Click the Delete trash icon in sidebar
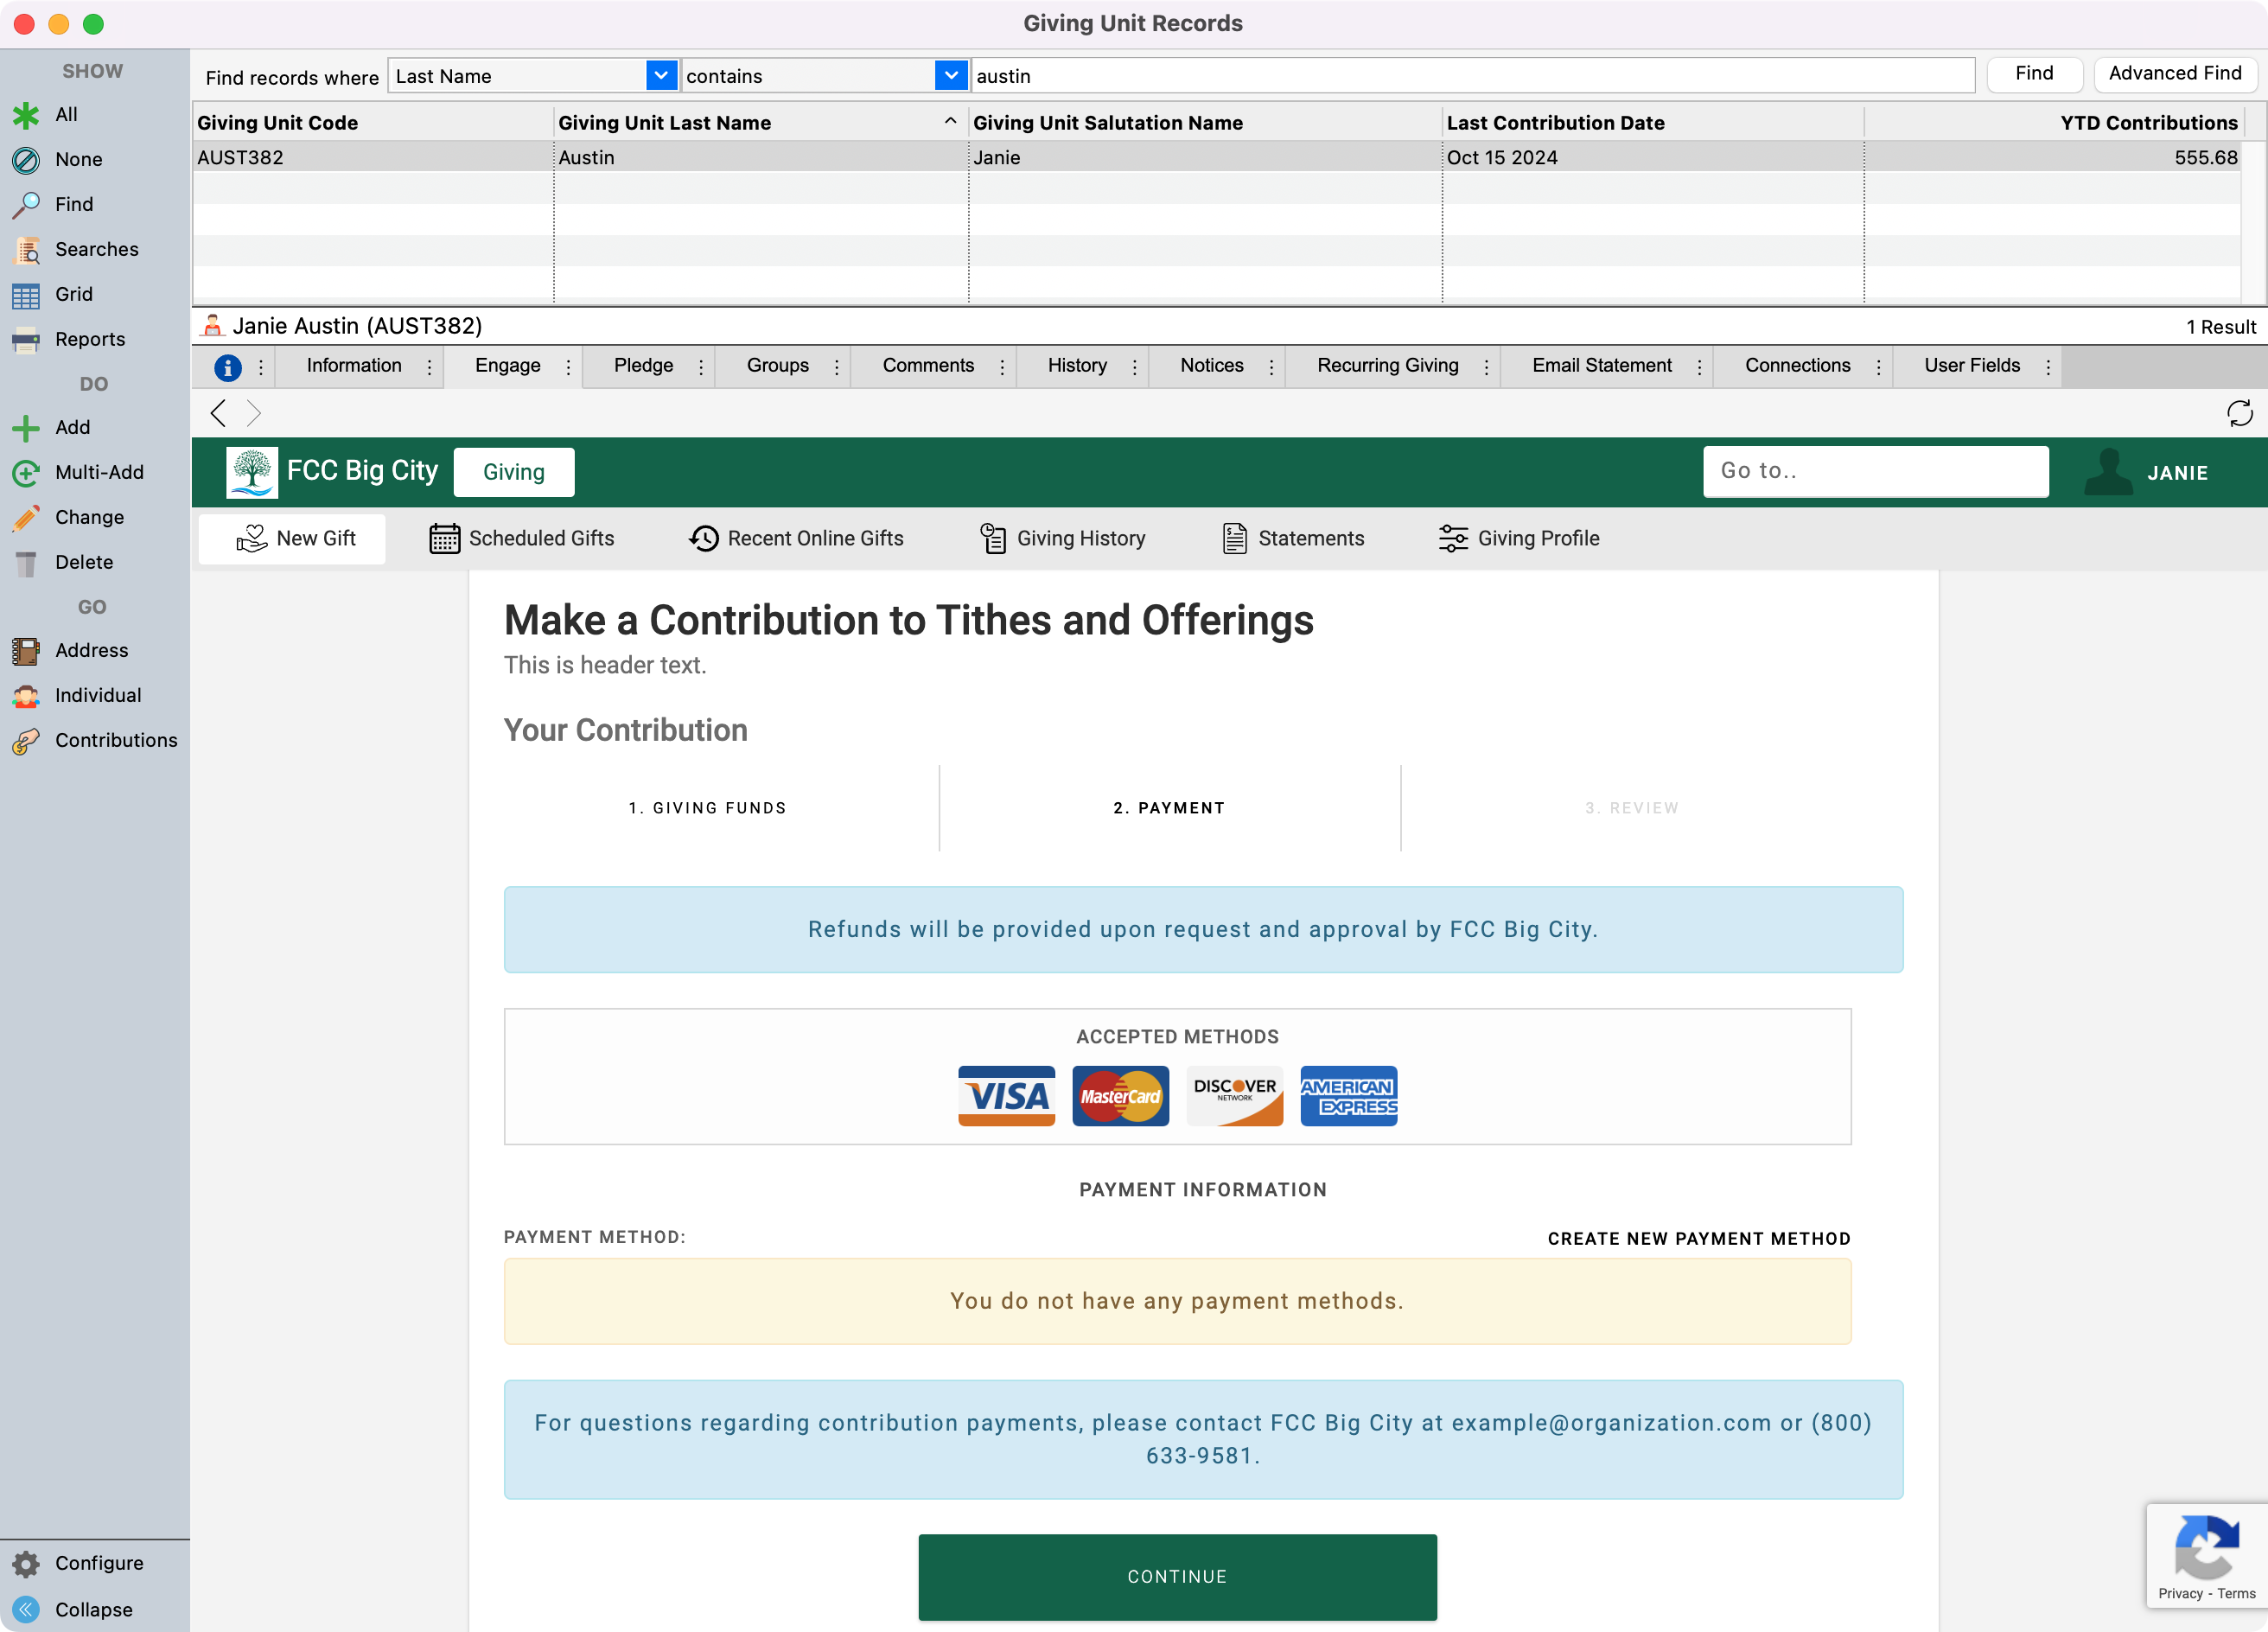The width and height of the screenshot is (2268, 1632). point(26,562)
